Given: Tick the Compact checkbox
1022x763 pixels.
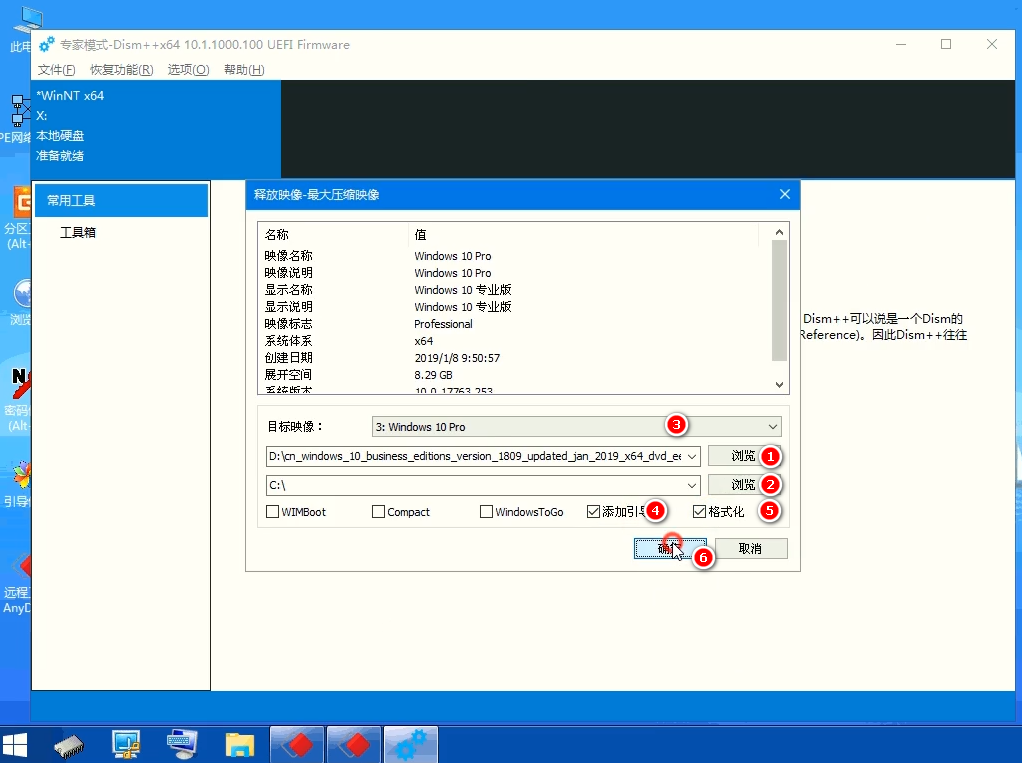Looking at the screenshot, I should tap(378, 512).
